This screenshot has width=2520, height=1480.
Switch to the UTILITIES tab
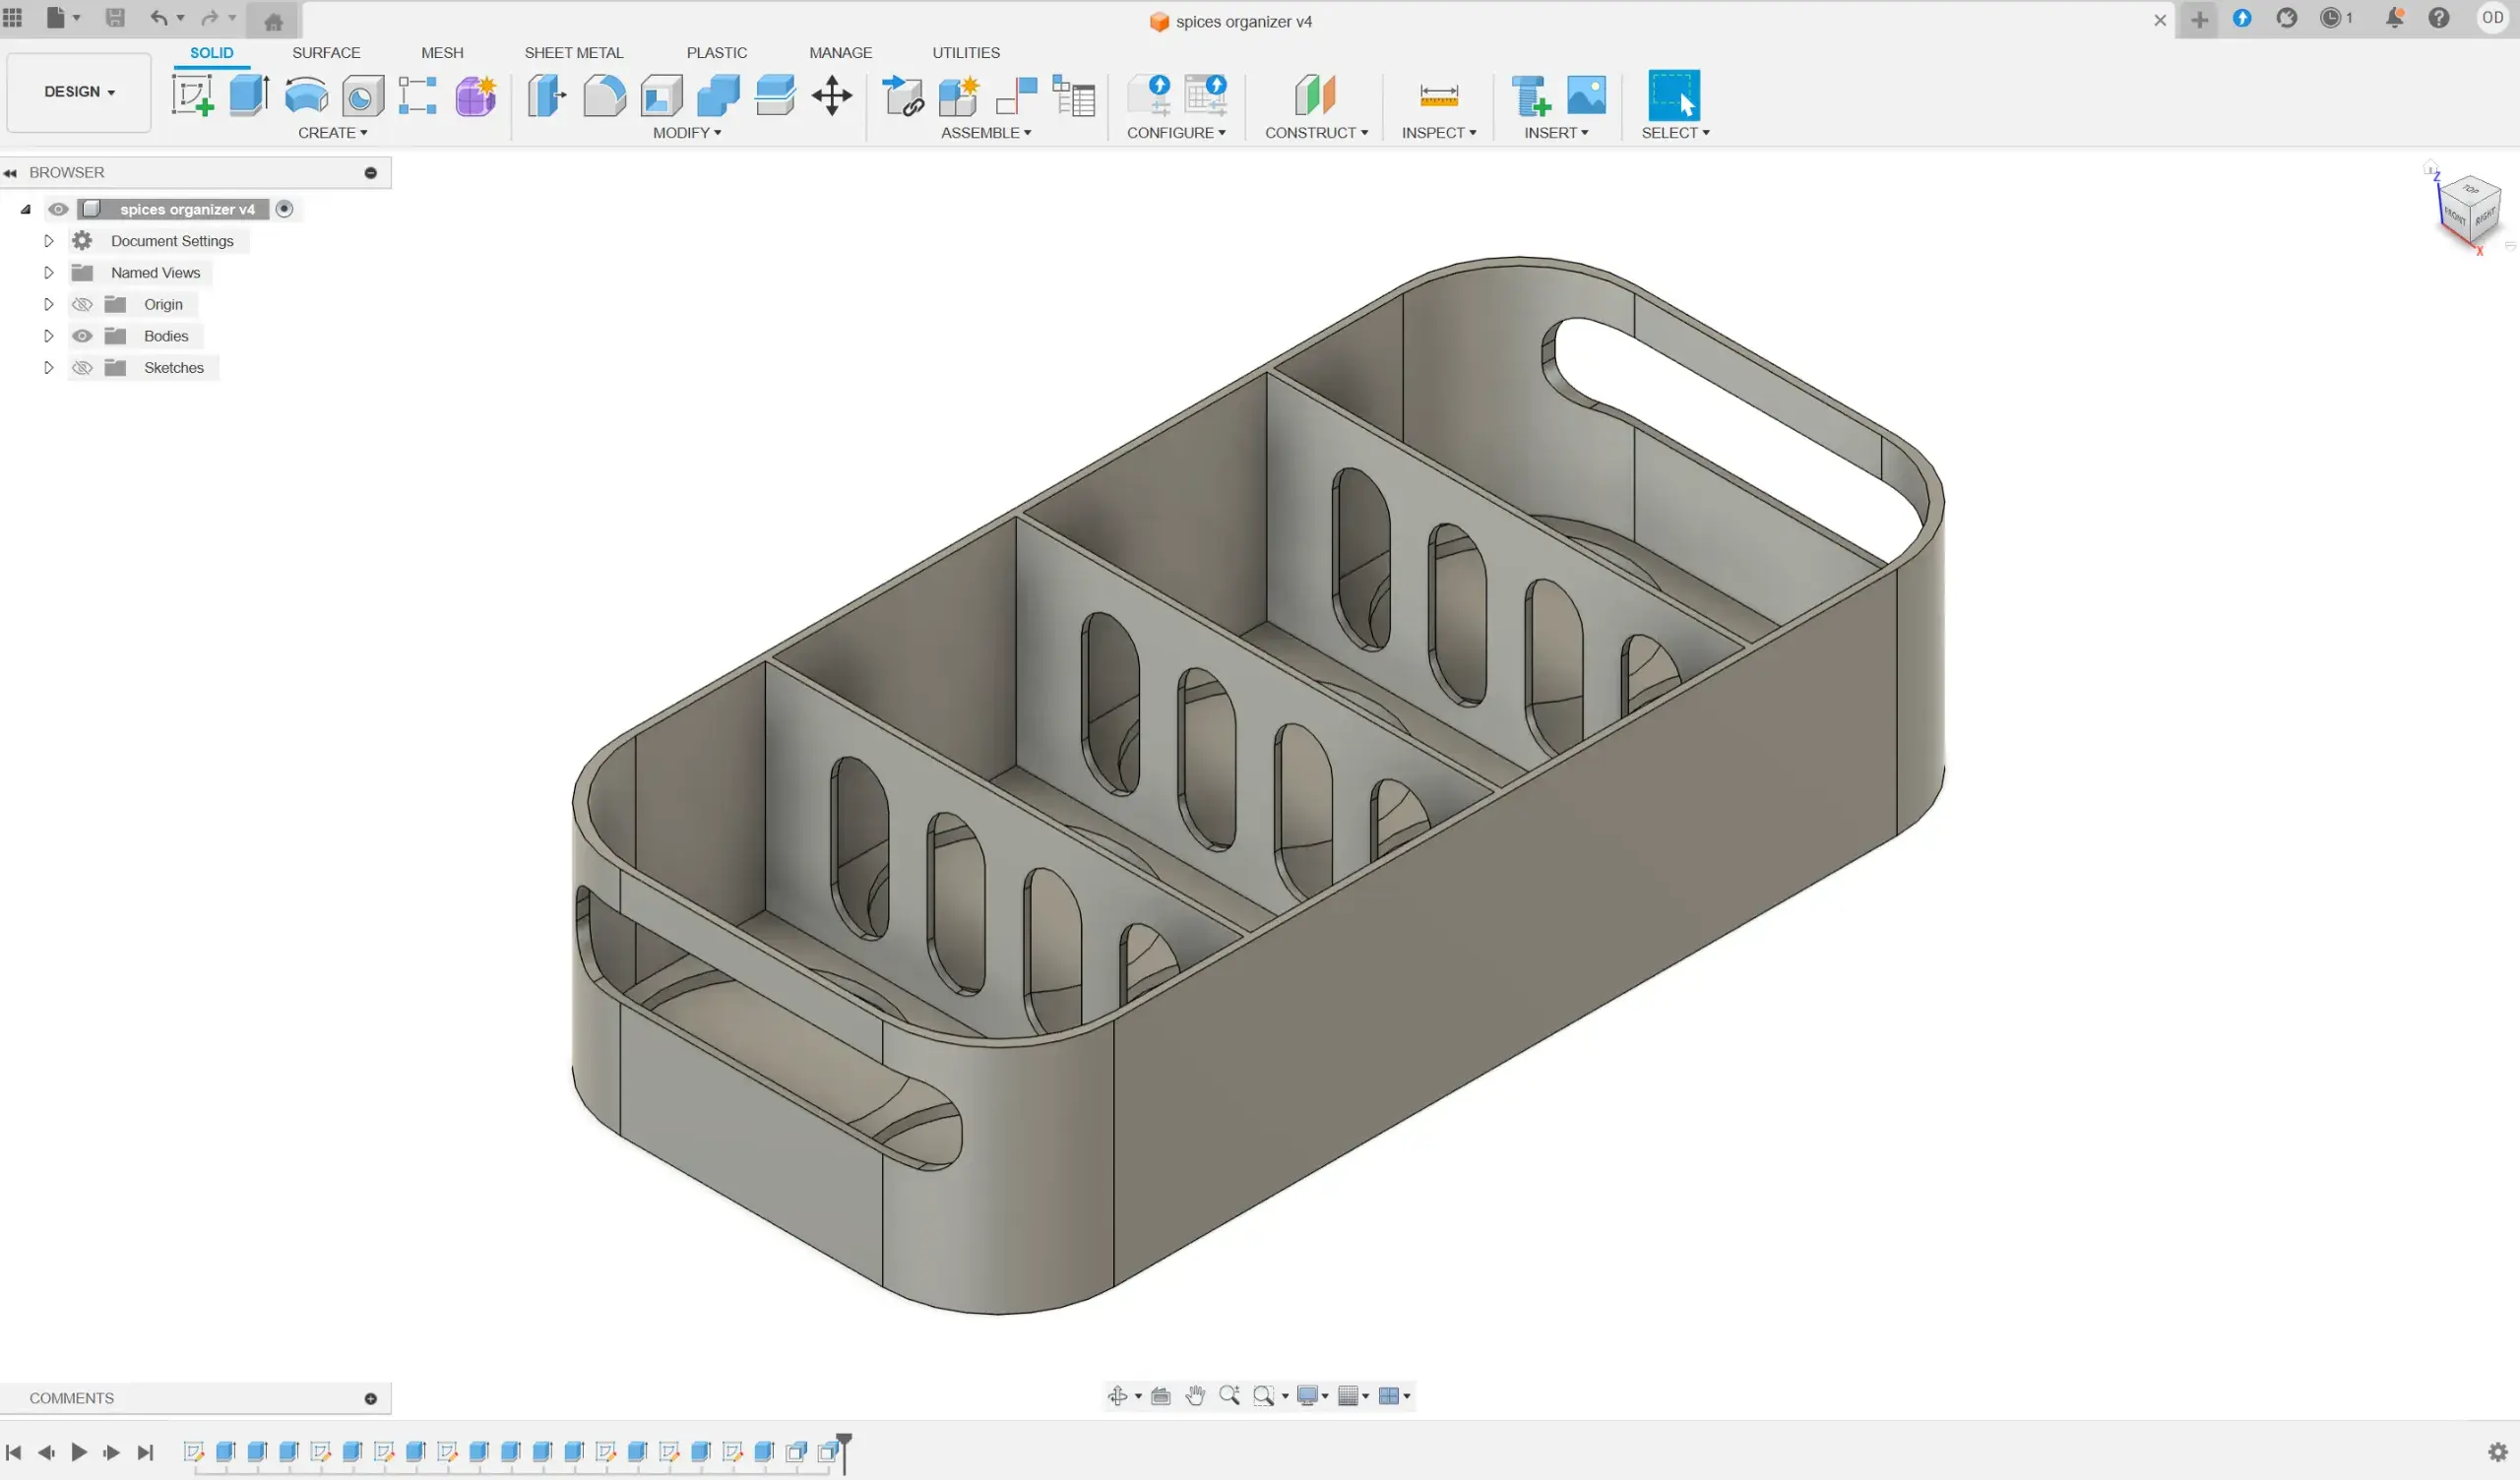pos(966,53)
